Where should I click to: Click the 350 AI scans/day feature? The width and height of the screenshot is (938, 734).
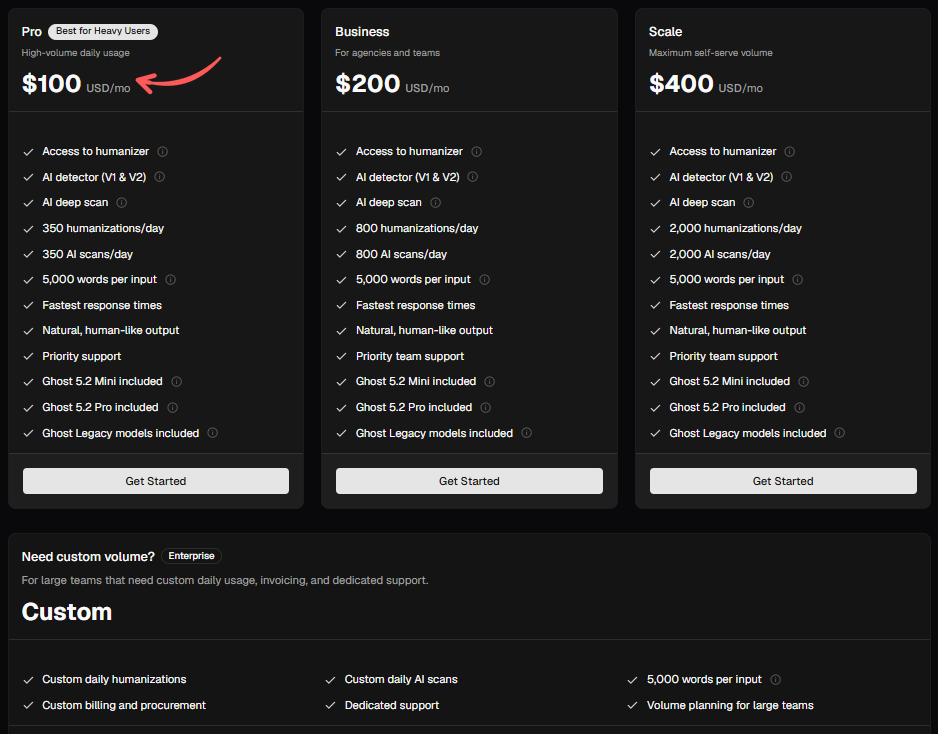point(87,254)
